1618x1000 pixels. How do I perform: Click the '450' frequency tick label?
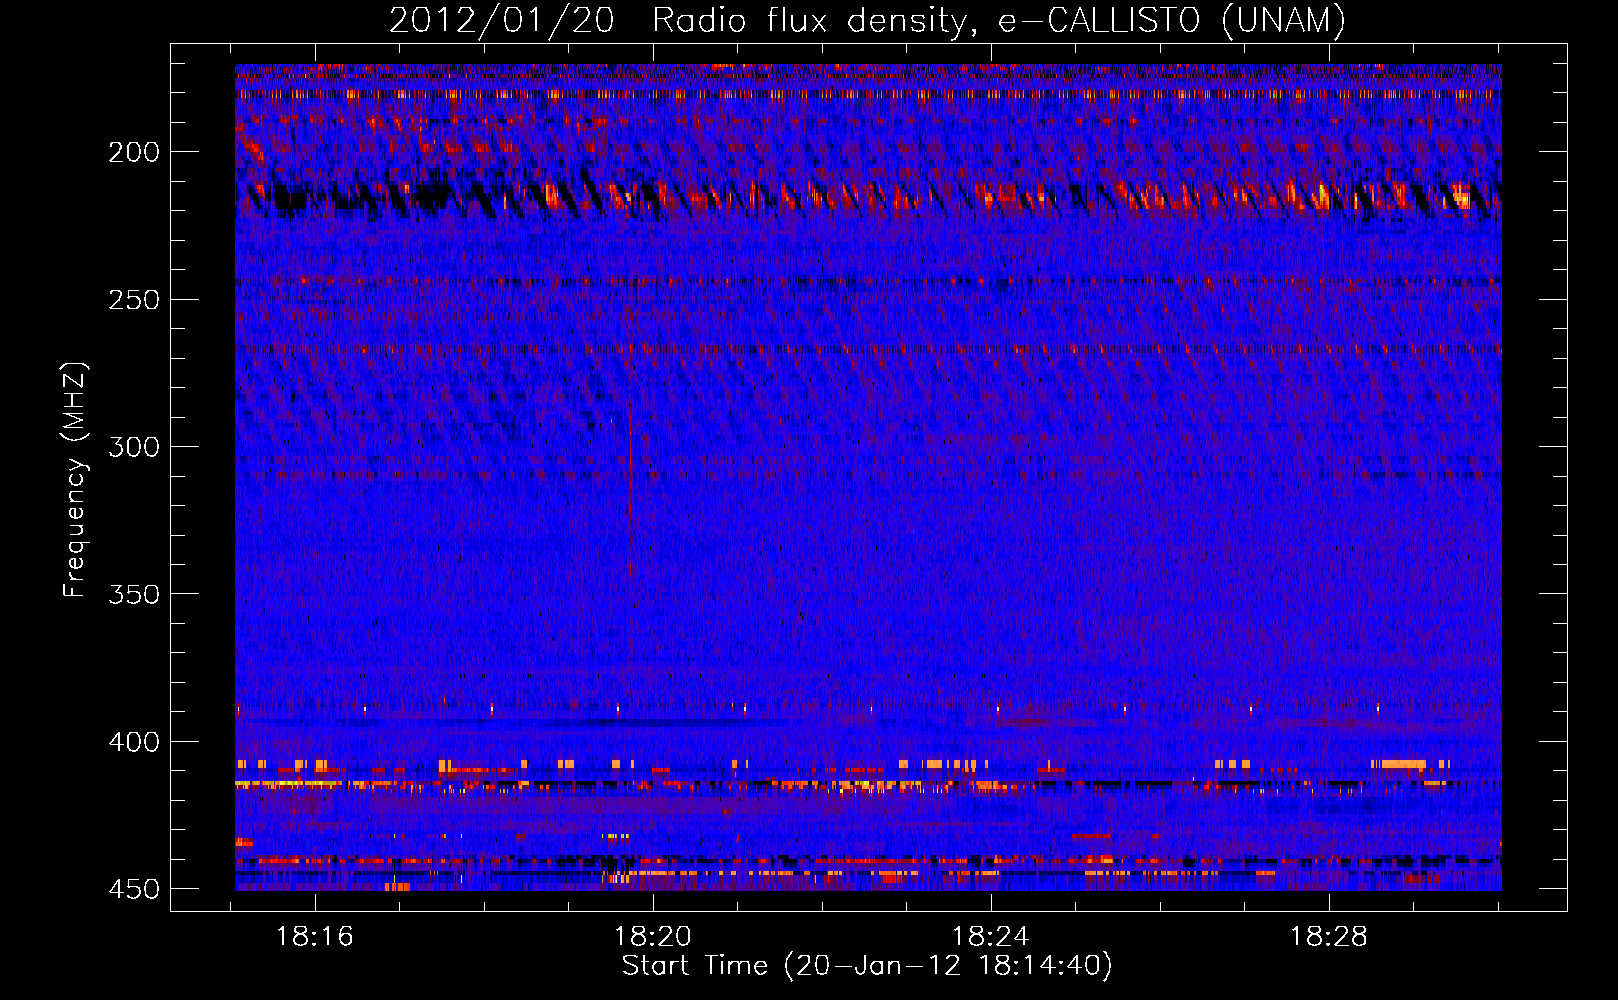click(x=134, y=889)
